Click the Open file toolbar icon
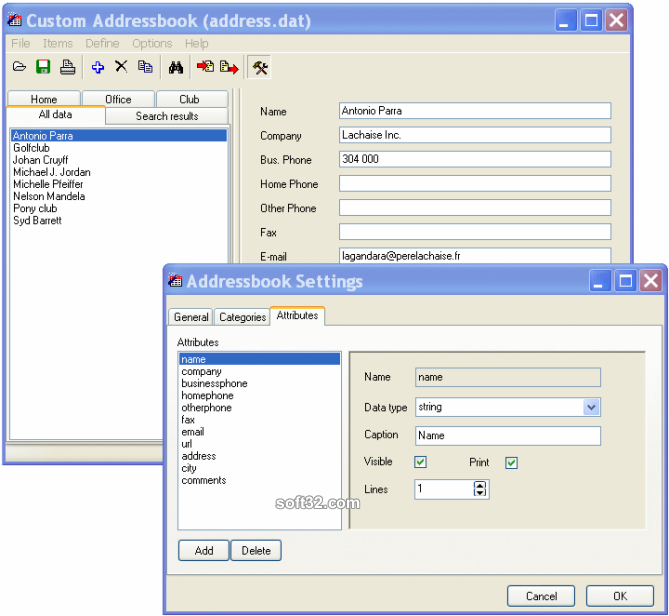The height and width of the screenshot is (616, 669). coord(19,67)
